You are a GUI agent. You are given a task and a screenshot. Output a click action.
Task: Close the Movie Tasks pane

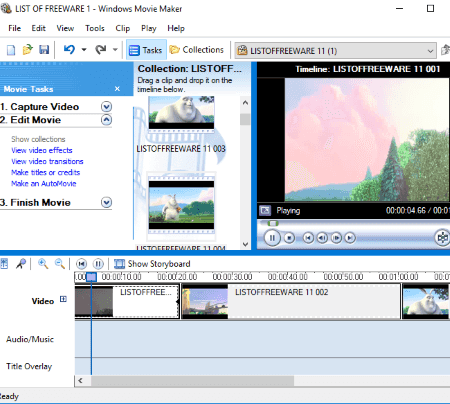coord(117,89)
